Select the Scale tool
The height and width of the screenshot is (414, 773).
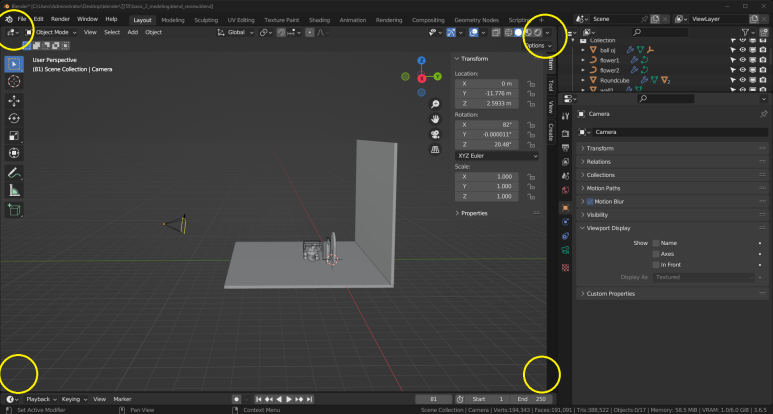(14, 136)
